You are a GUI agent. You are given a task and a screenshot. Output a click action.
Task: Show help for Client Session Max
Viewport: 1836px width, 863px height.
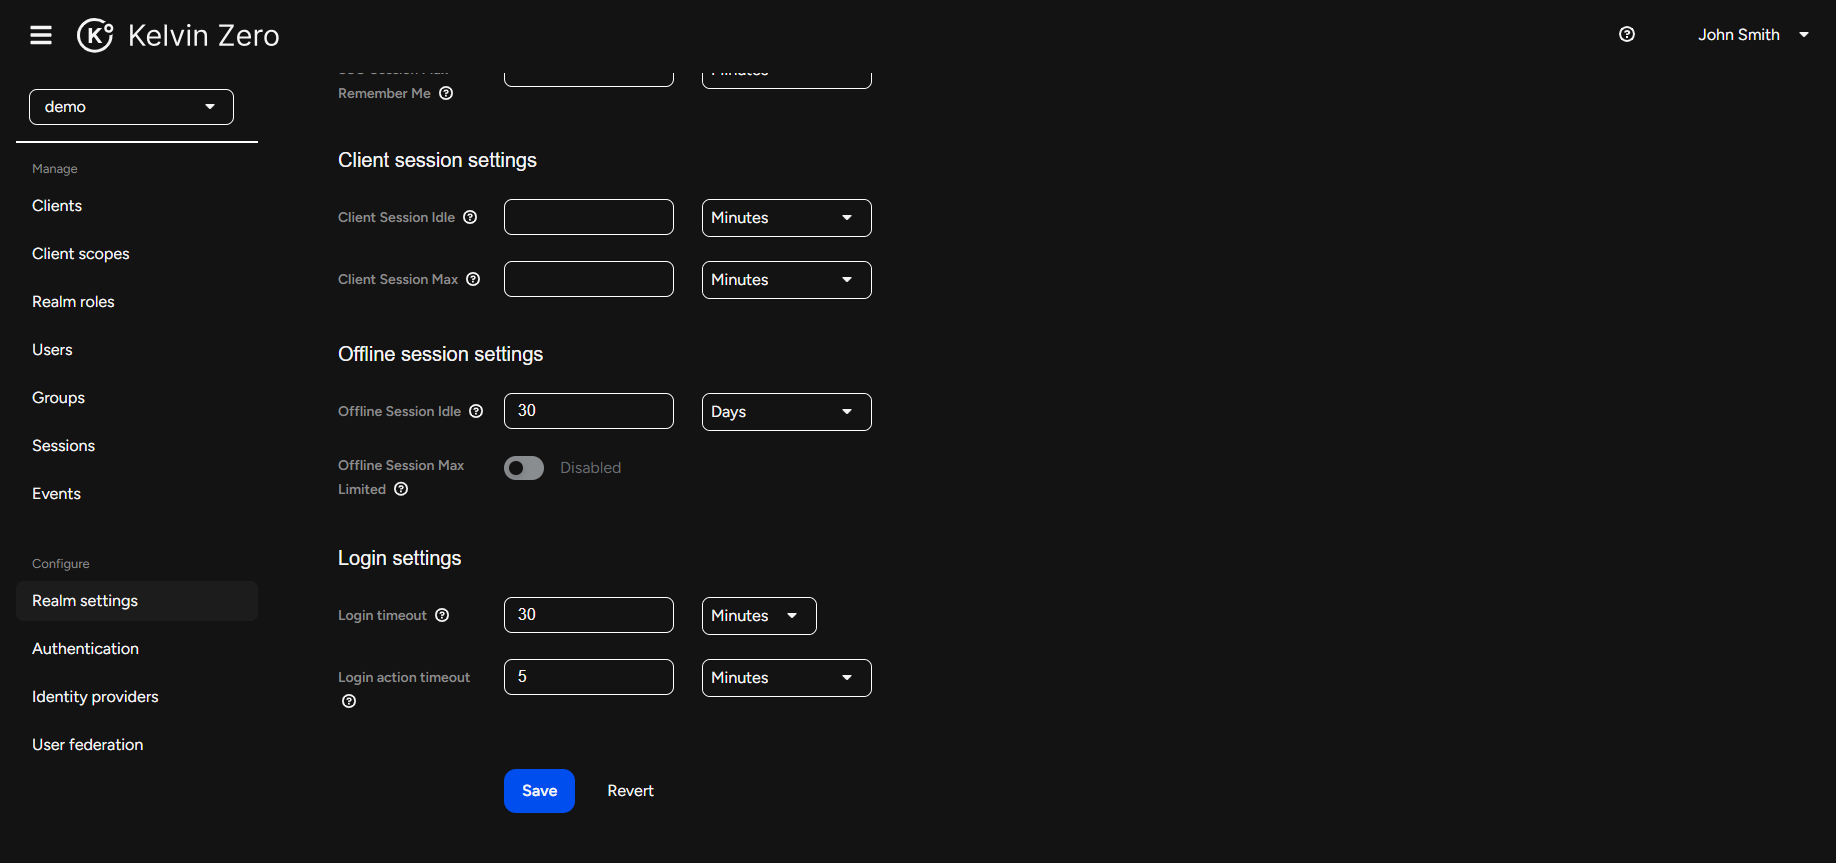473,279
